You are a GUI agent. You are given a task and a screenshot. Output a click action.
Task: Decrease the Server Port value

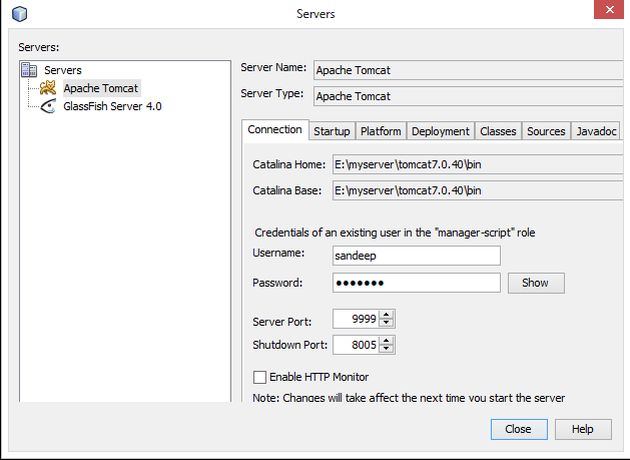(388, 325)
